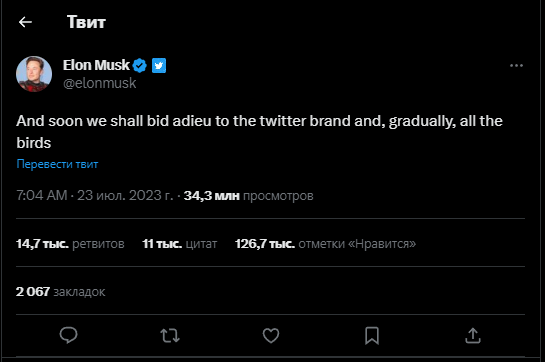
Task: Click the Twitter bird affiliation badge
Action: tap(159, 65)
